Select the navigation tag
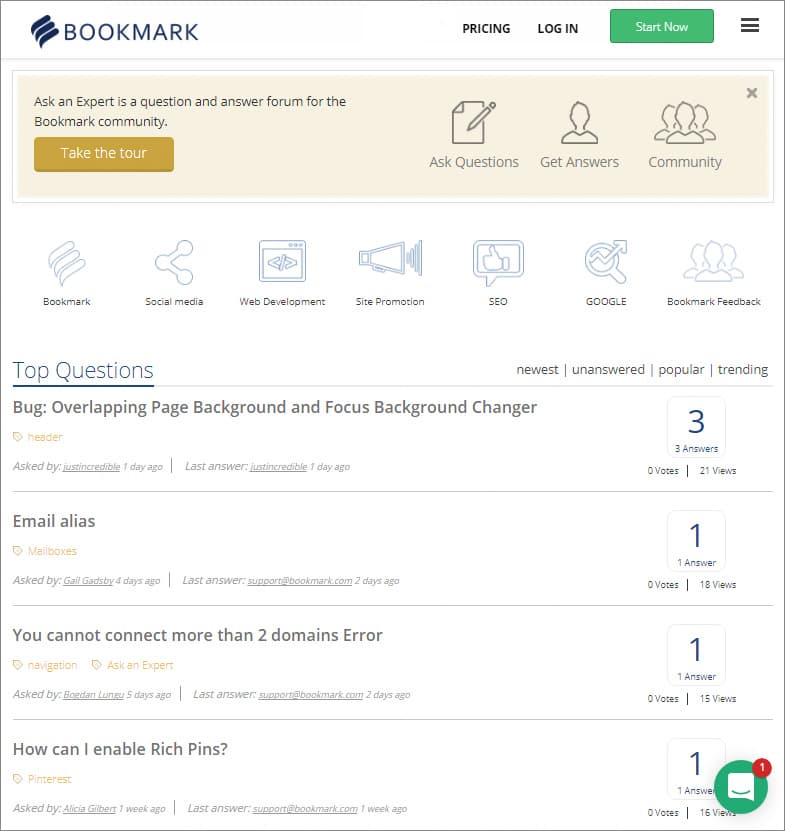Image resolution: width=785 pixels, height=831 pixels. (x=52, y=665)
